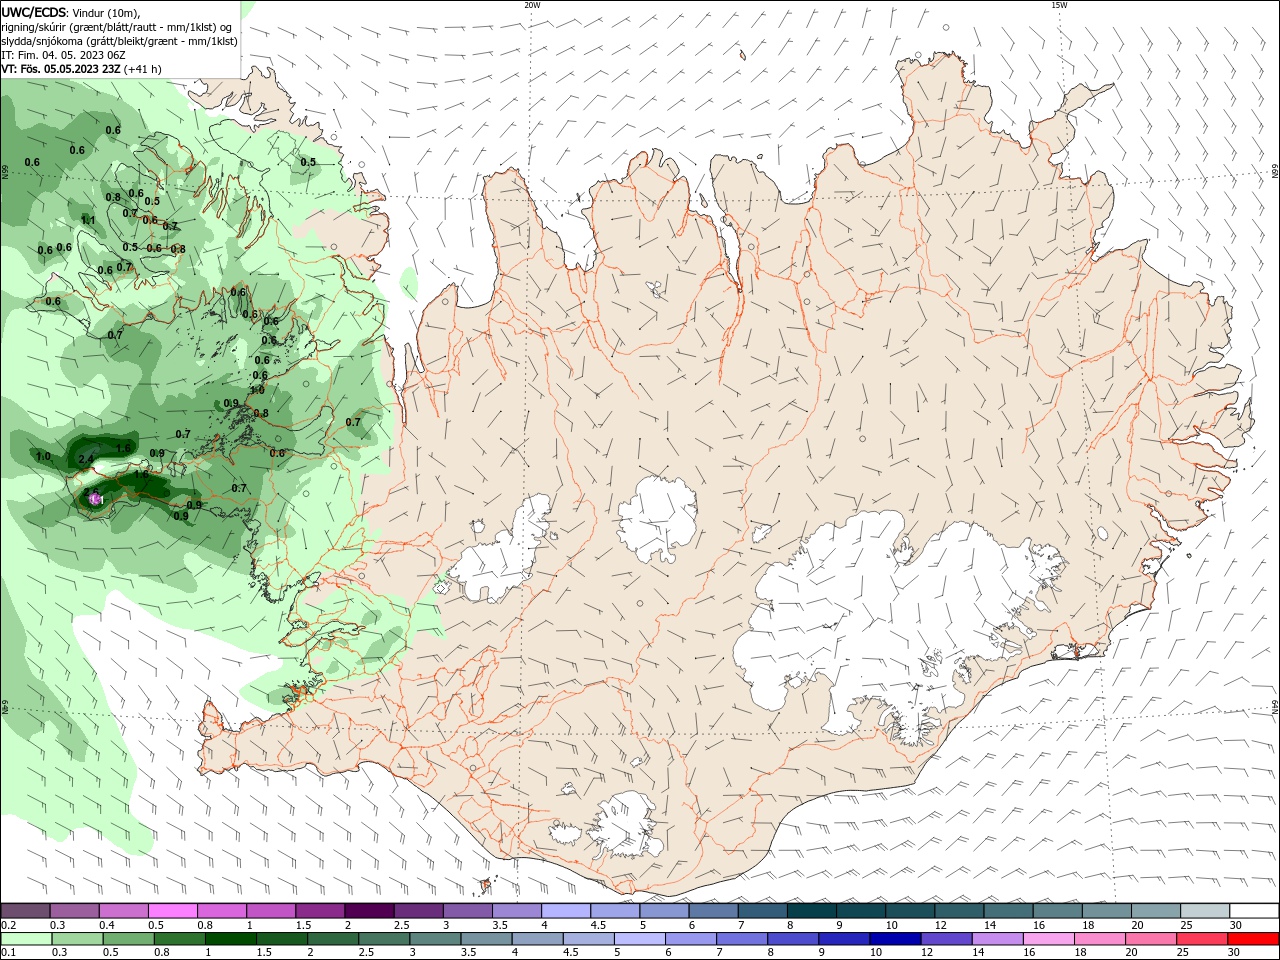Click the purple sleet marker on Snæfellsnes
Image resolution: width=1280 pixels, height=960 pixels.
pyautogui.click(x=96, y=498)
